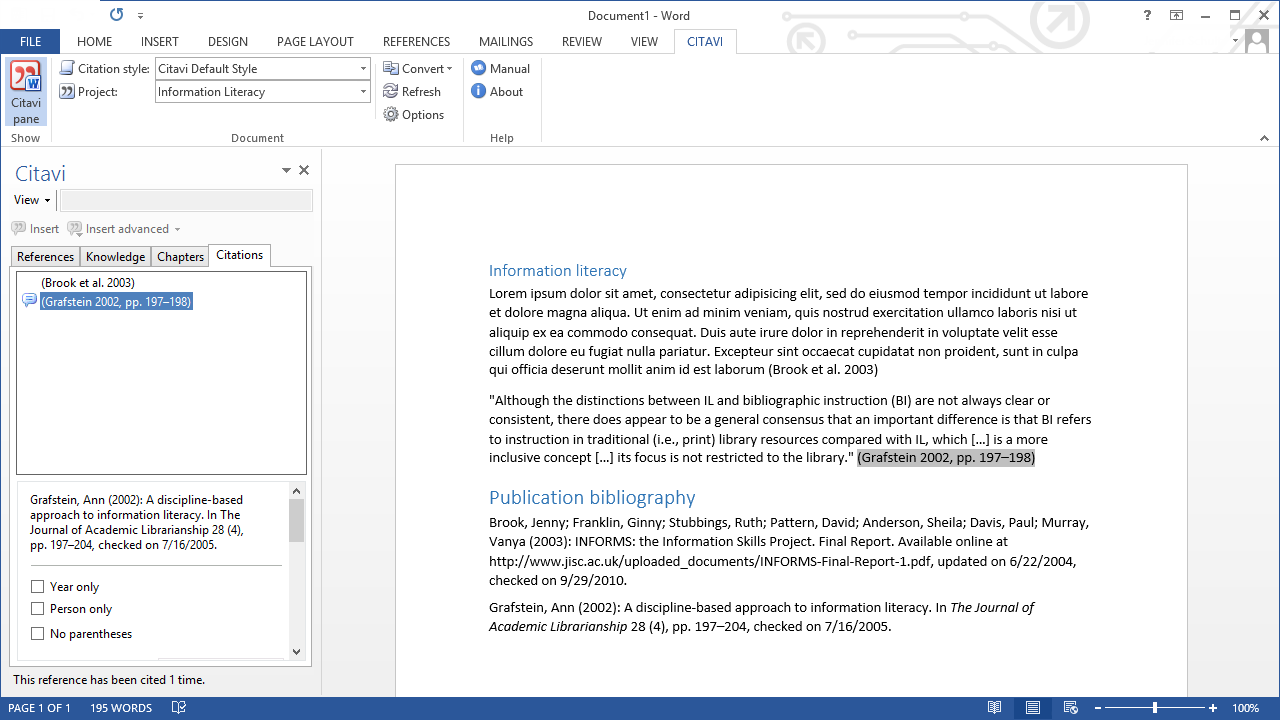Refresh the Citavi document

[x=412, y=91]
